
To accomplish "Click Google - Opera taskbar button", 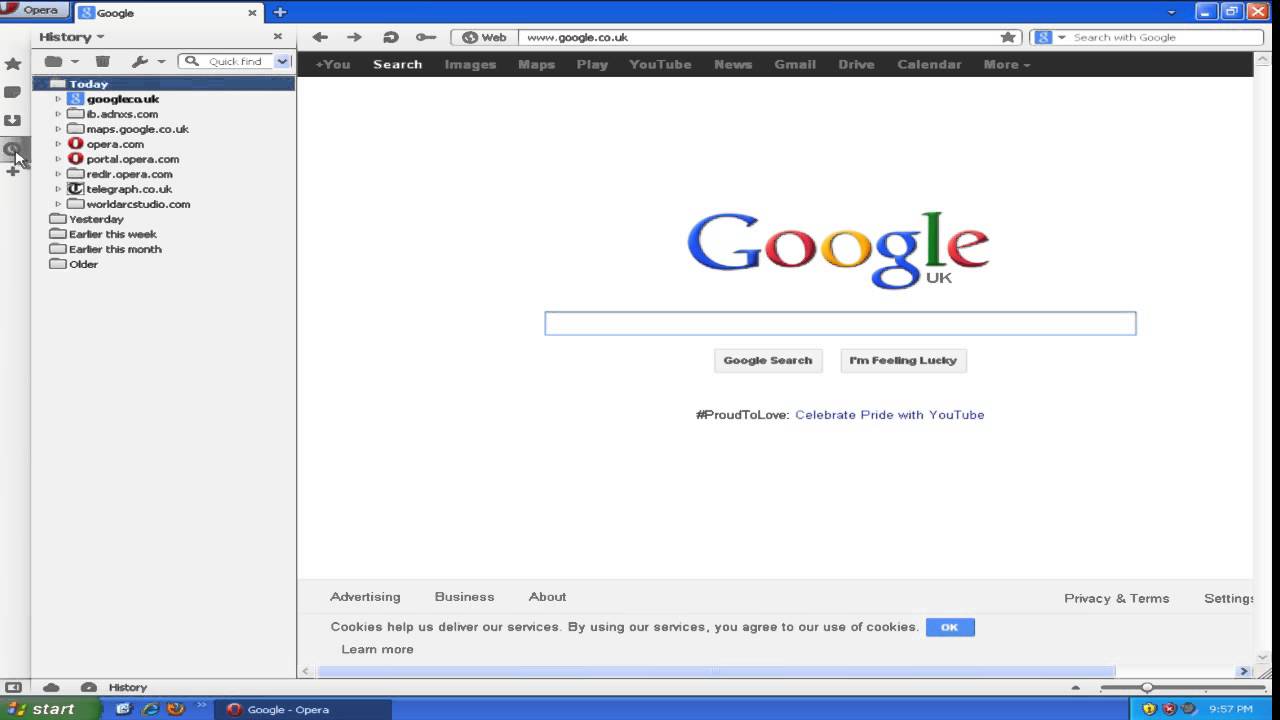I will tap(302, 709).
